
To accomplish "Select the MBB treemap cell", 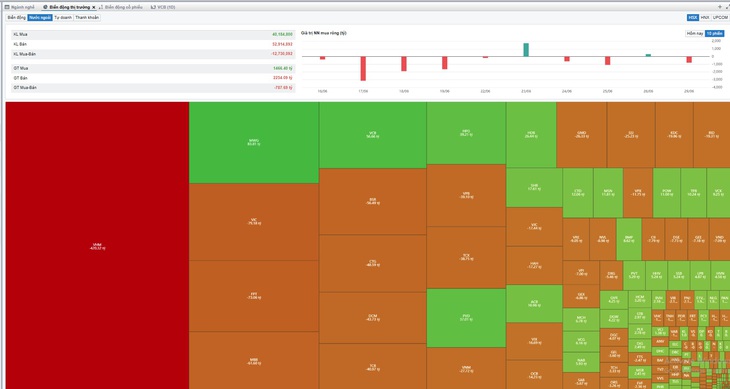I will pyautogui.click(x=254, y=360).
